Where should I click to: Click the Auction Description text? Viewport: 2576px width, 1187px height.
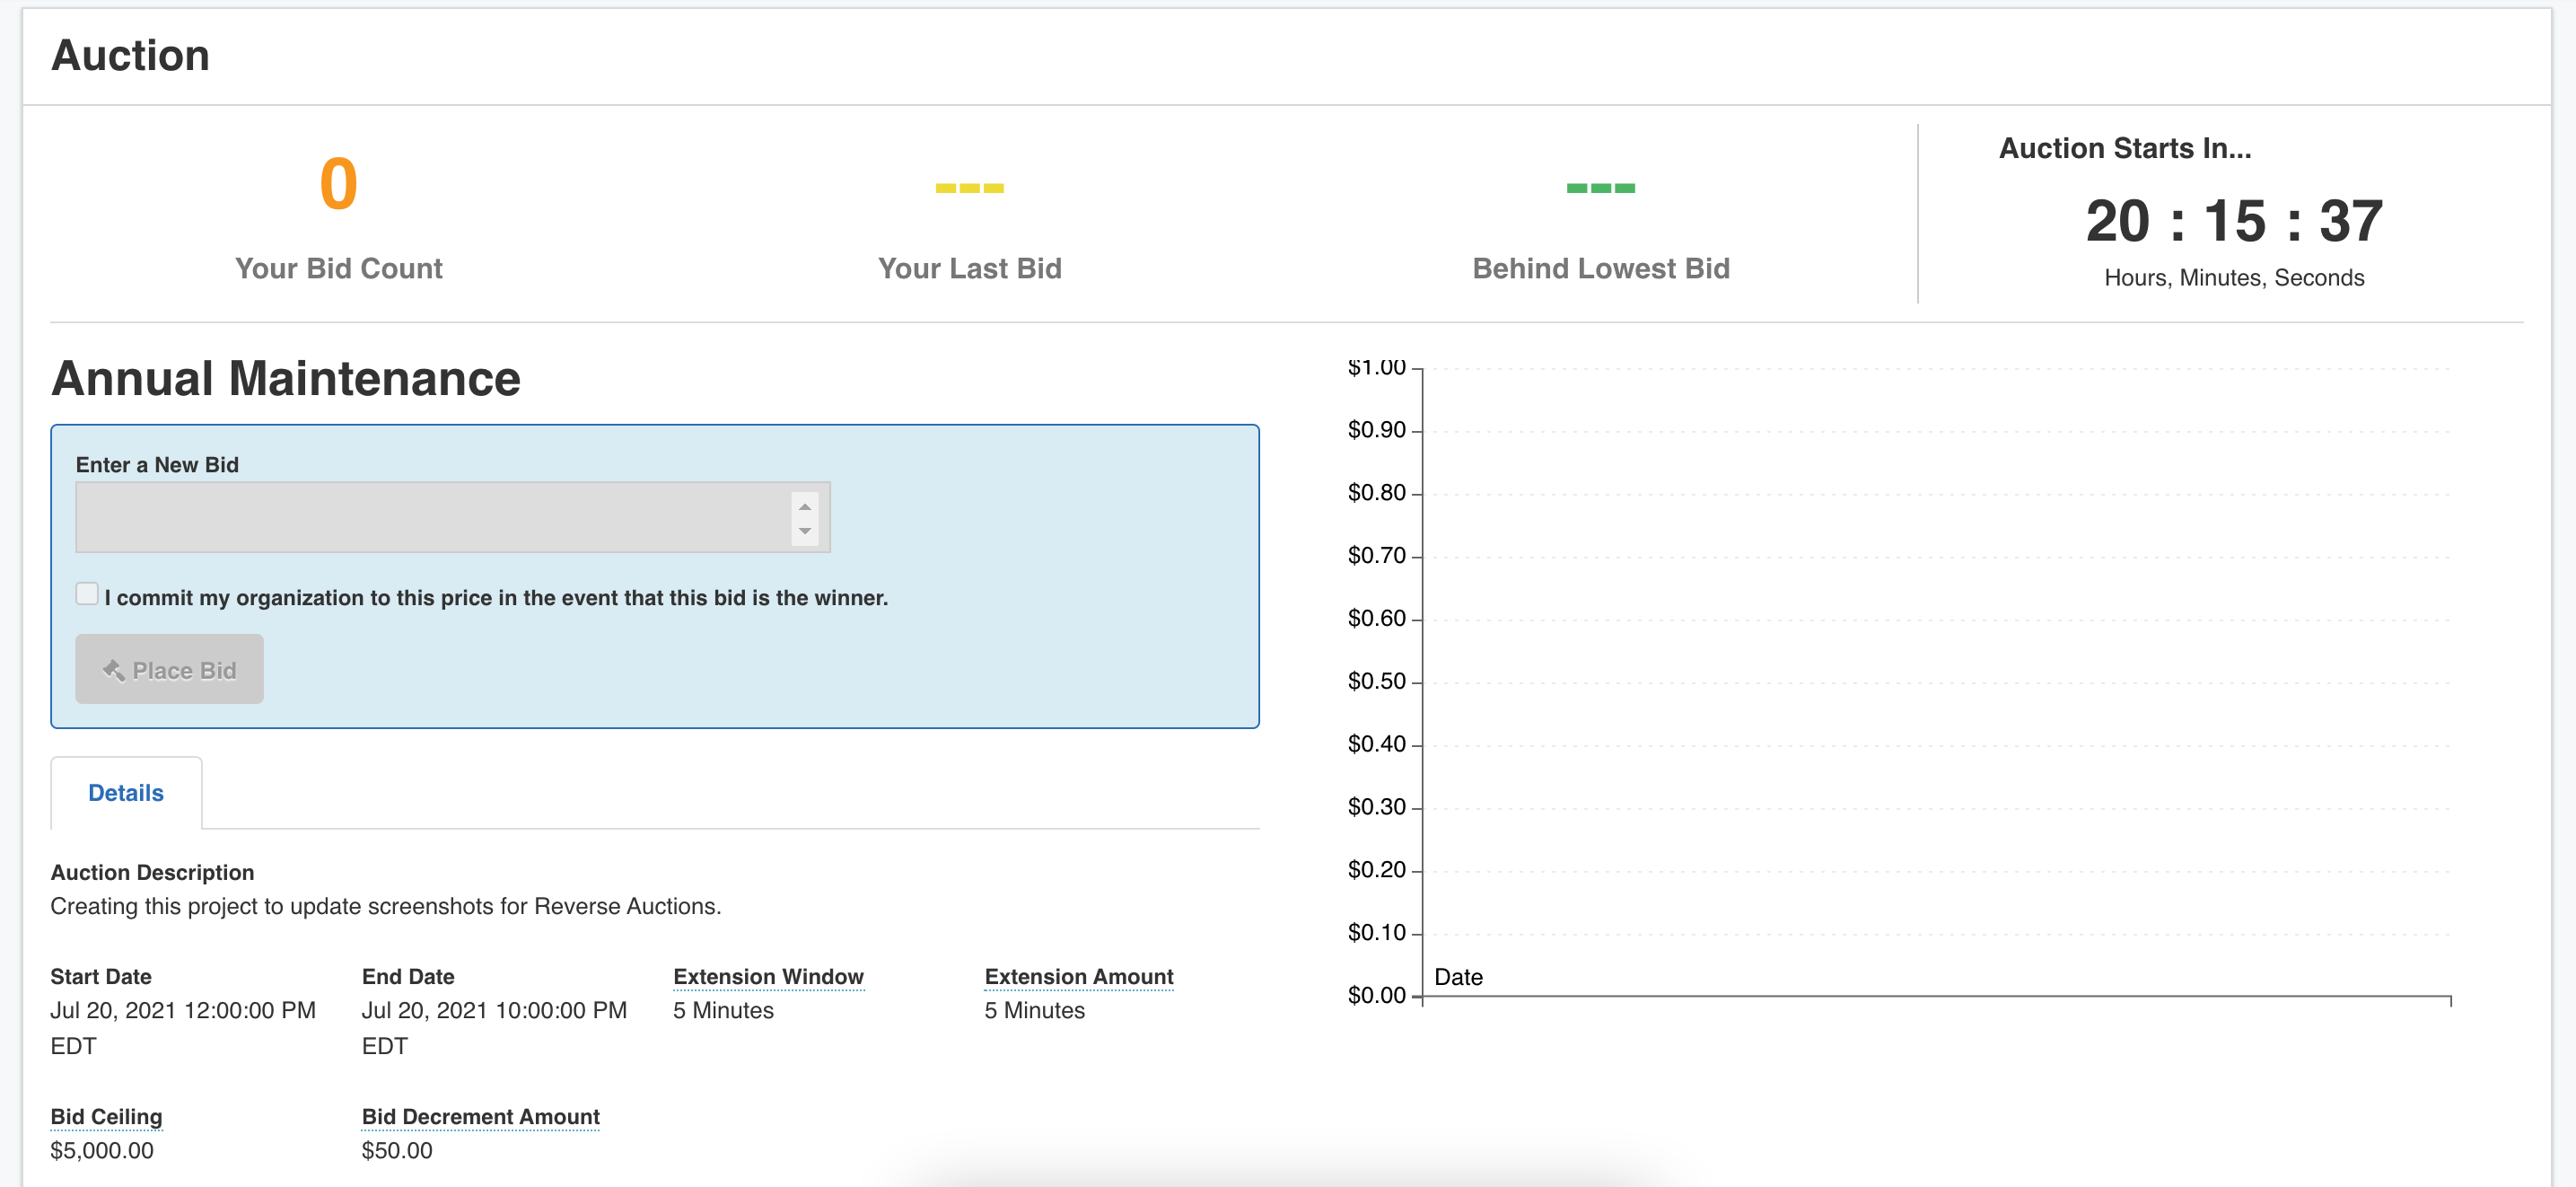tap(385, 906)
